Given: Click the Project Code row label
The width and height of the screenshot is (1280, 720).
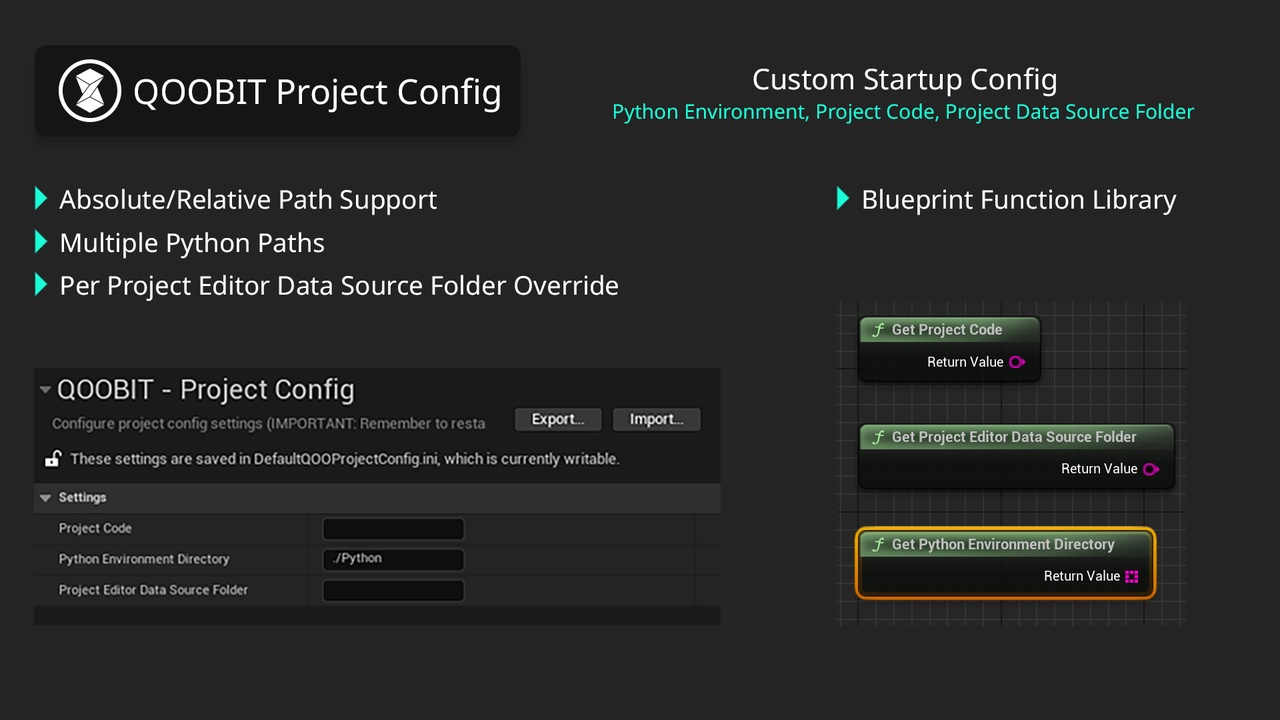Looking at the screenshot, I should pos(95,528).
